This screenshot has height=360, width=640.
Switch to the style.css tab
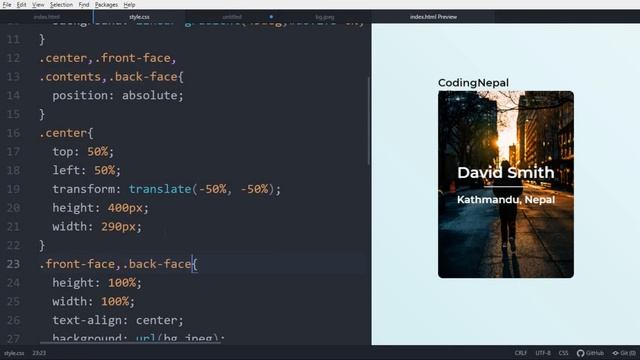coord(139,17)
